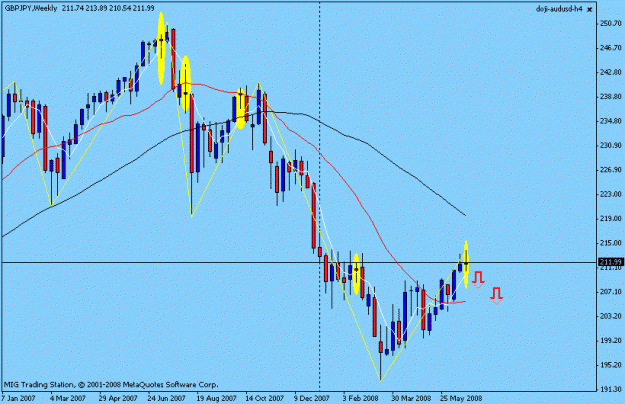Click the 19 Aug 2007 date label

pyautogui.click(x=216, y=398)
